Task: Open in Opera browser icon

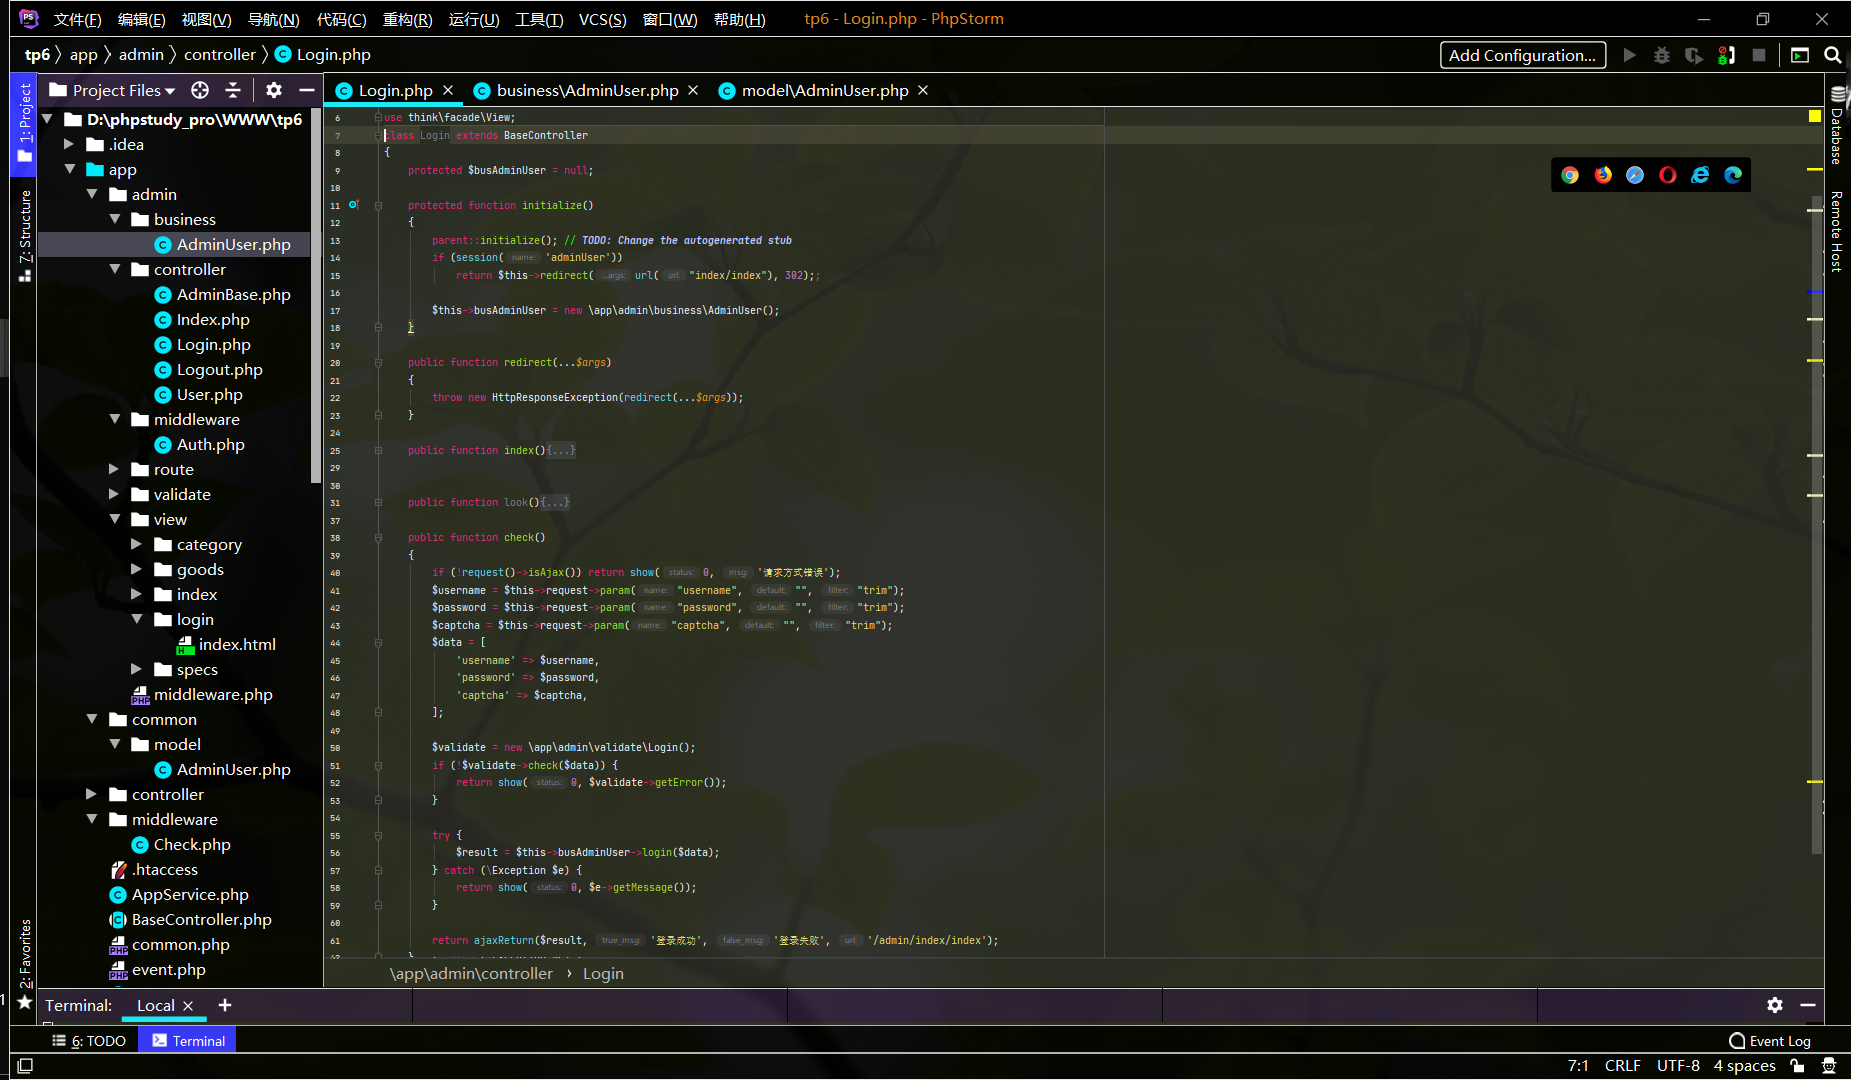Action: [1668, 175]
